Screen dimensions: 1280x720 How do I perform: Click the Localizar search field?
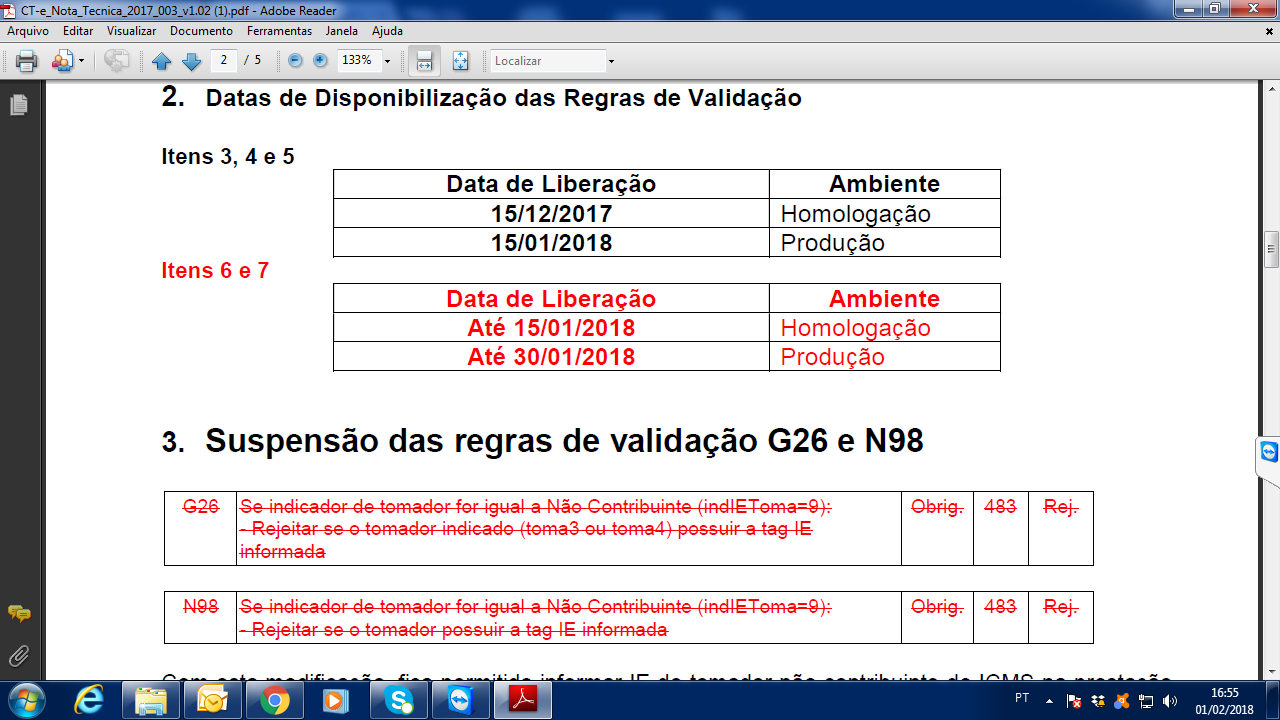click(x=548, y=61)
